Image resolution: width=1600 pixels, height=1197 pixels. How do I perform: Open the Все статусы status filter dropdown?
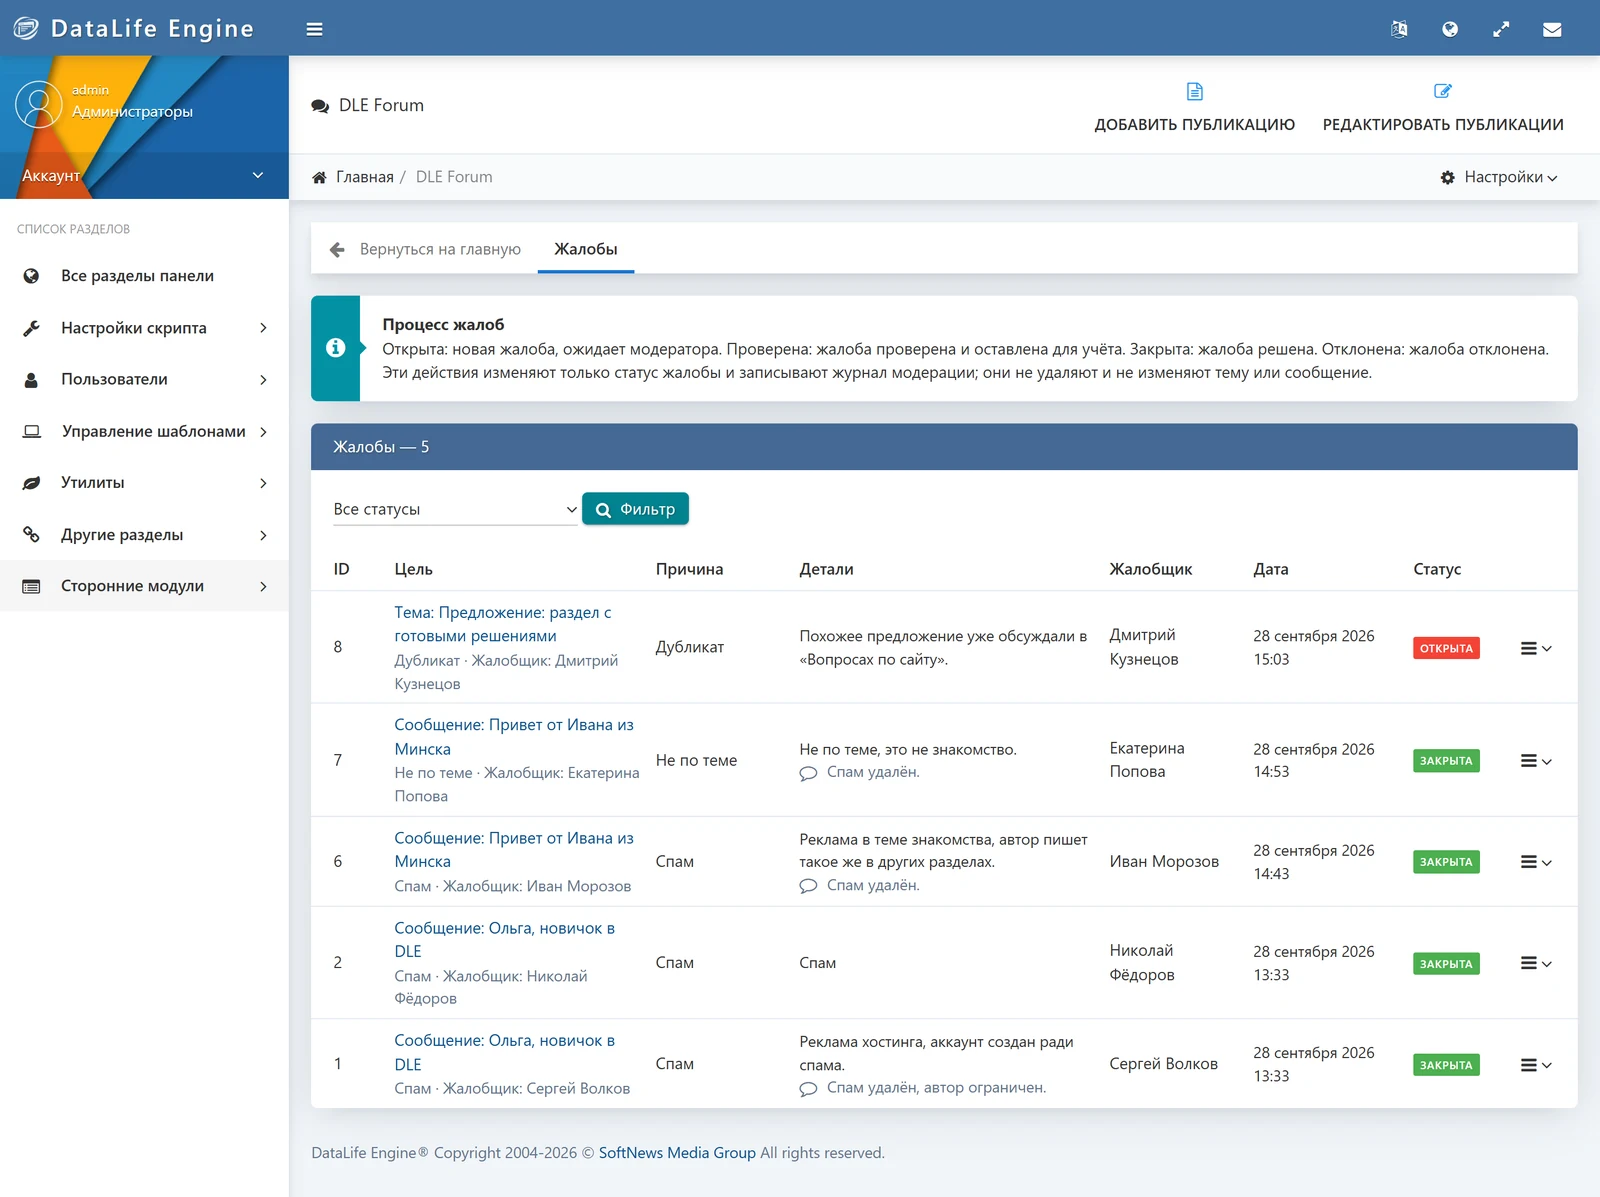click(455, 509)
